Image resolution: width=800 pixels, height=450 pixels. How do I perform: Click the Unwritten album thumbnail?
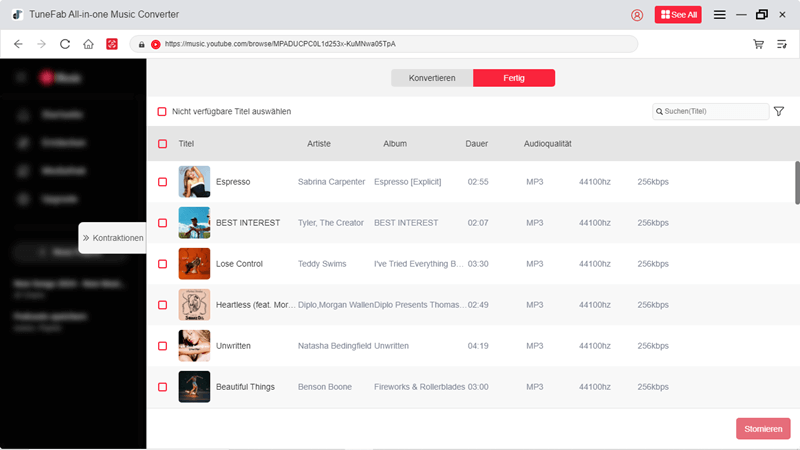[x=194, y=345]
